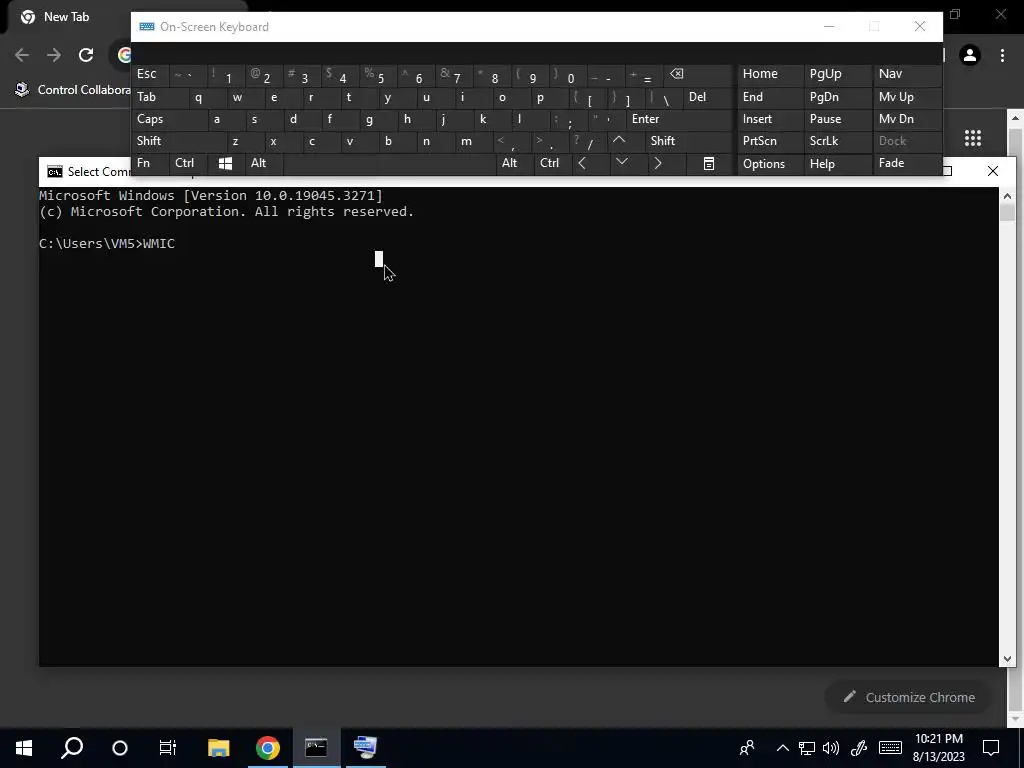Click Options key on On-Screen Keyboard
The width and height of the screenshot is (1024, 768).
[771, 163]
